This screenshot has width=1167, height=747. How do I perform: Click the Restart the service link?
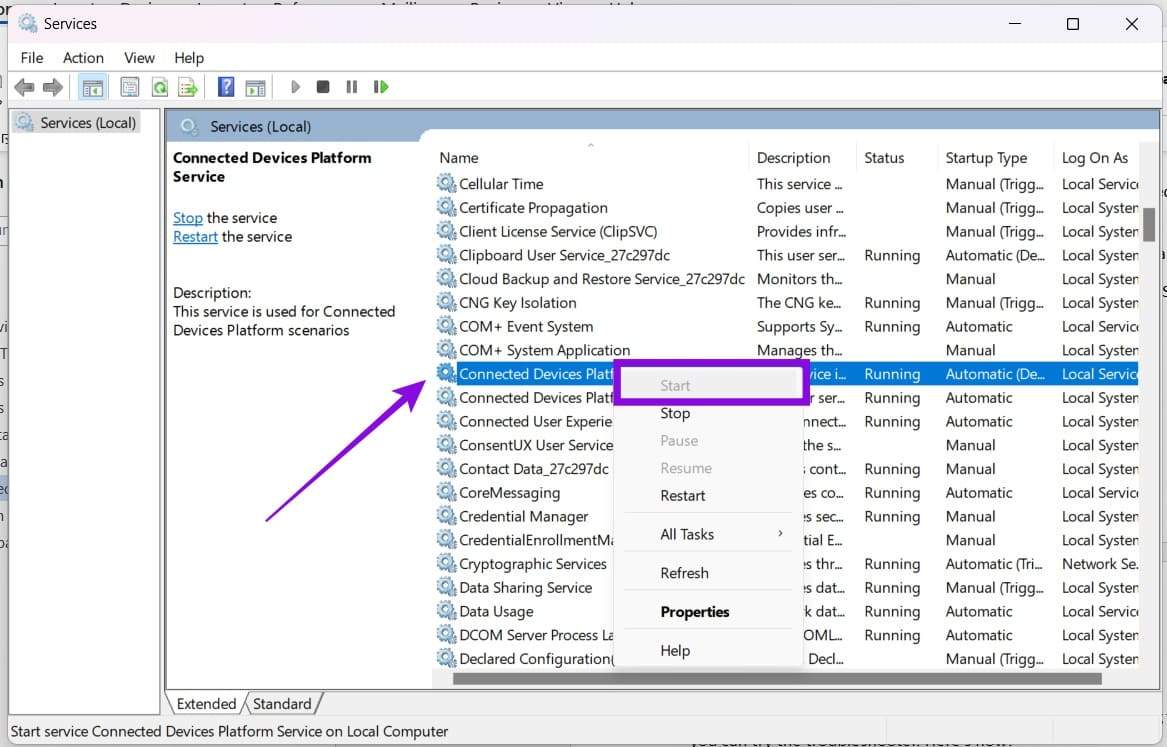195,237
